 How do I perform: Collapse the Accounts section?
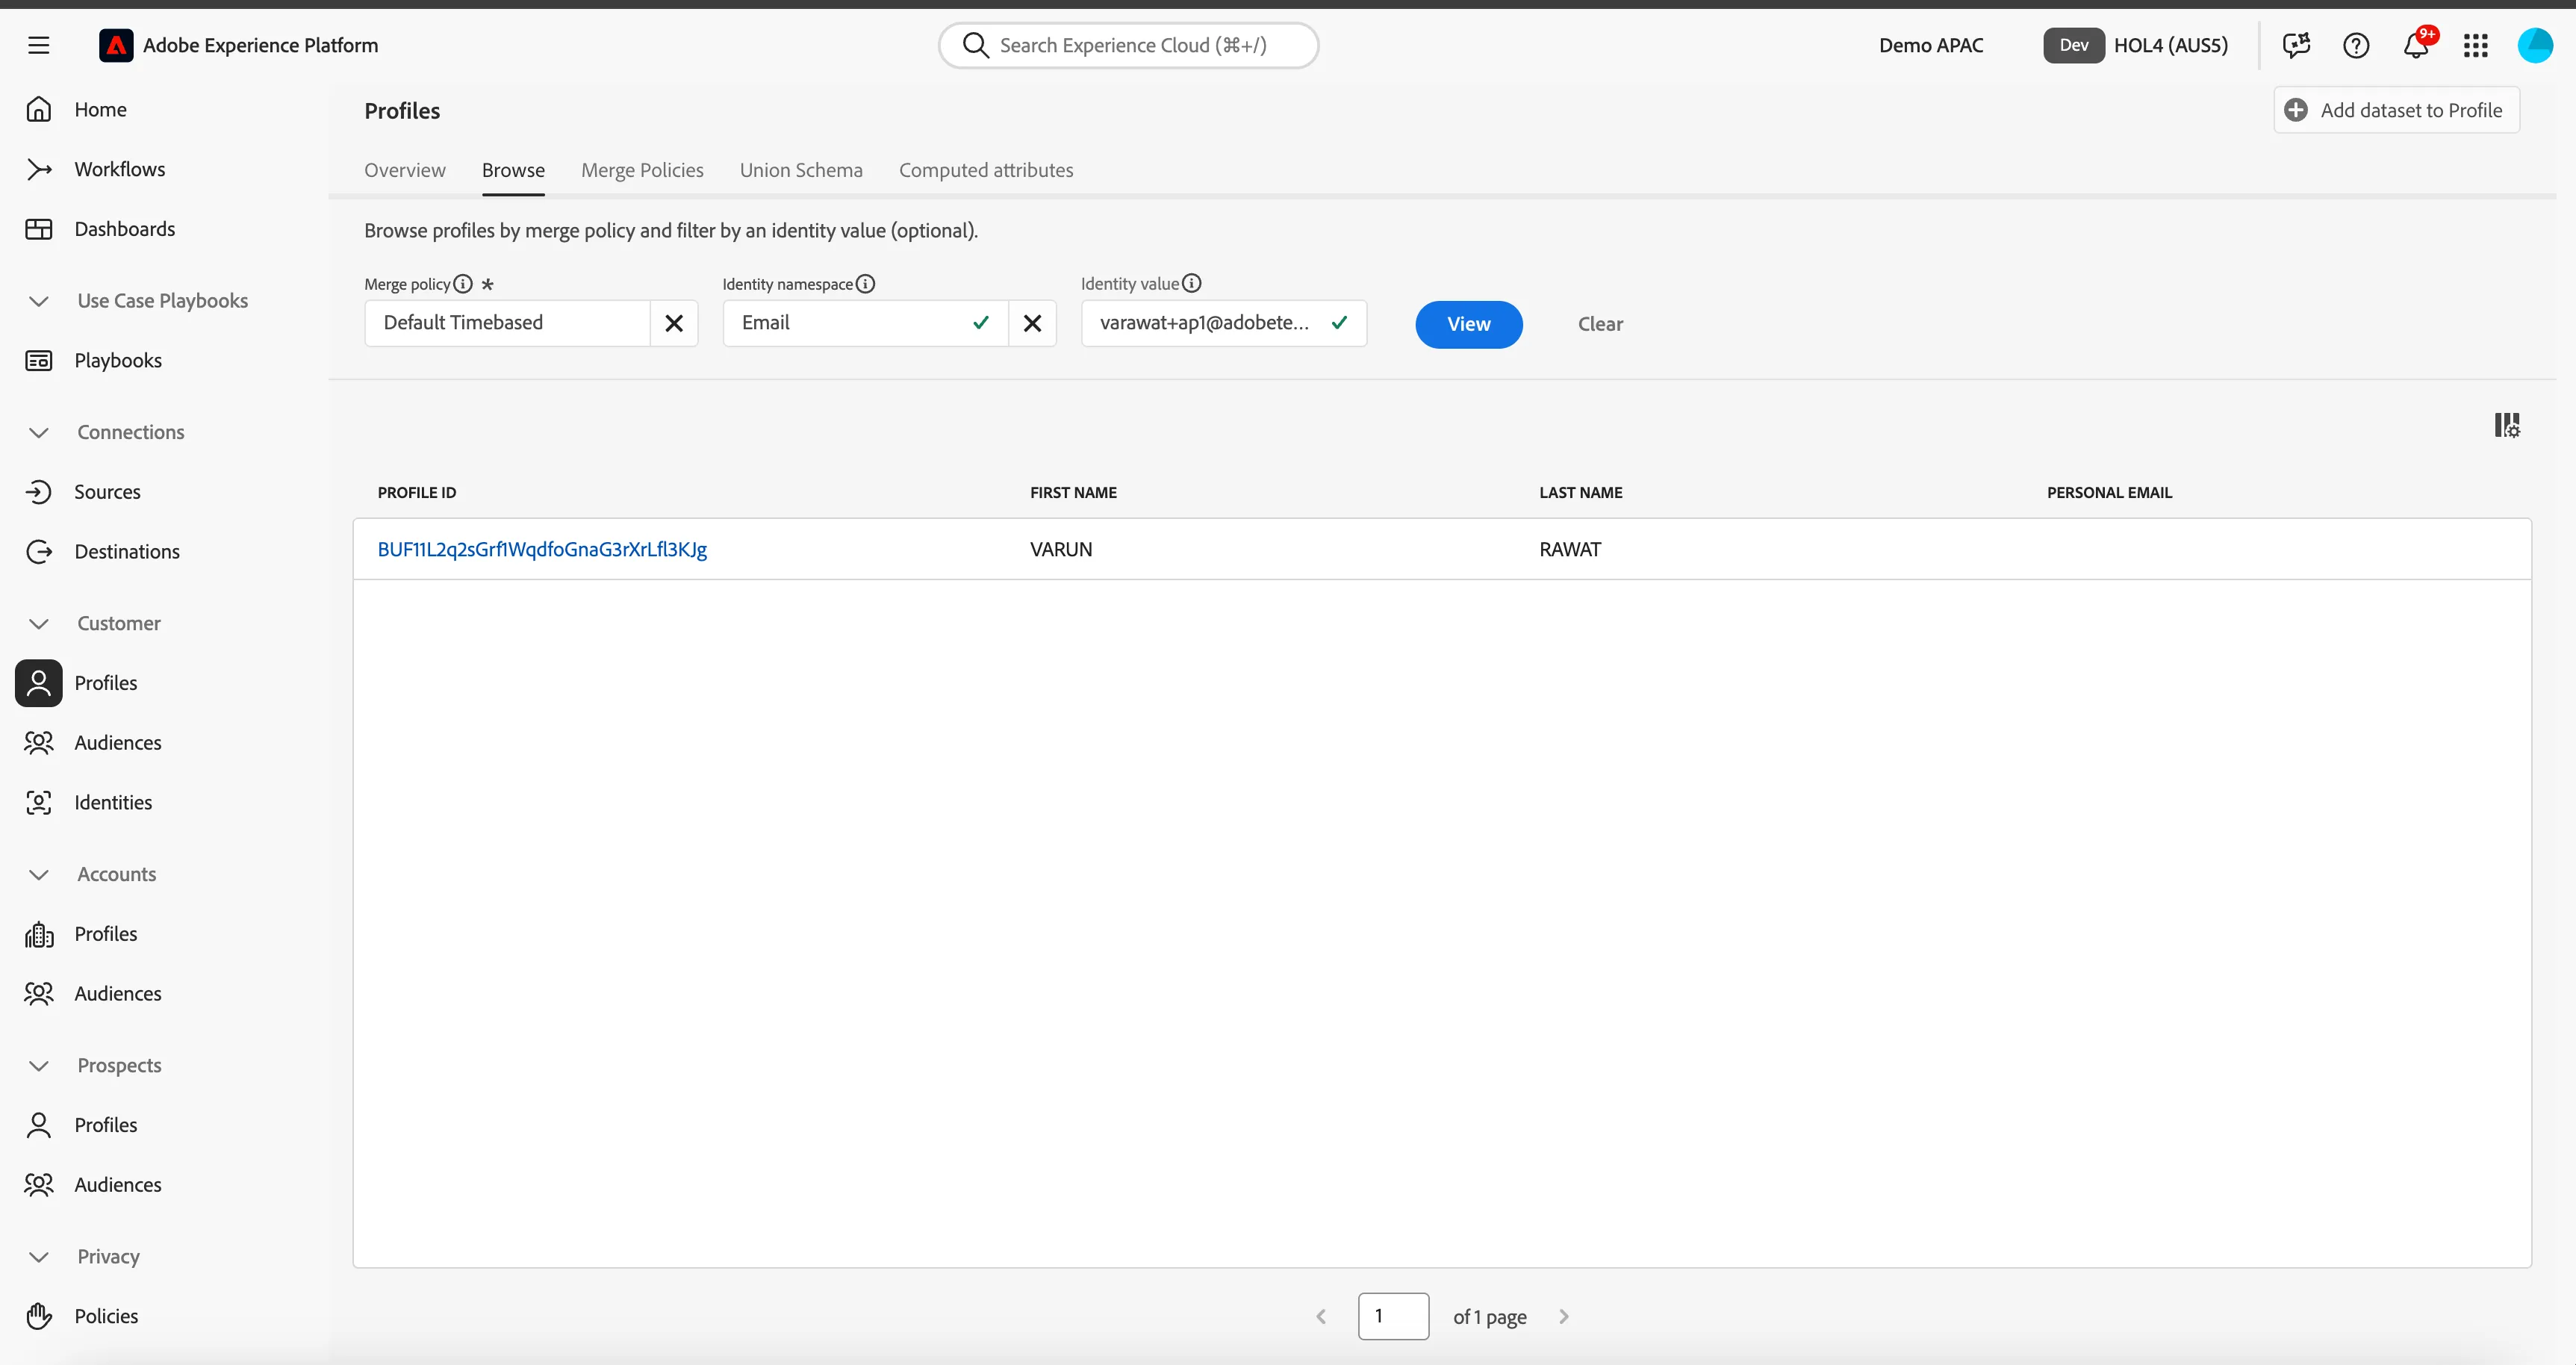(x=39, y=874)
